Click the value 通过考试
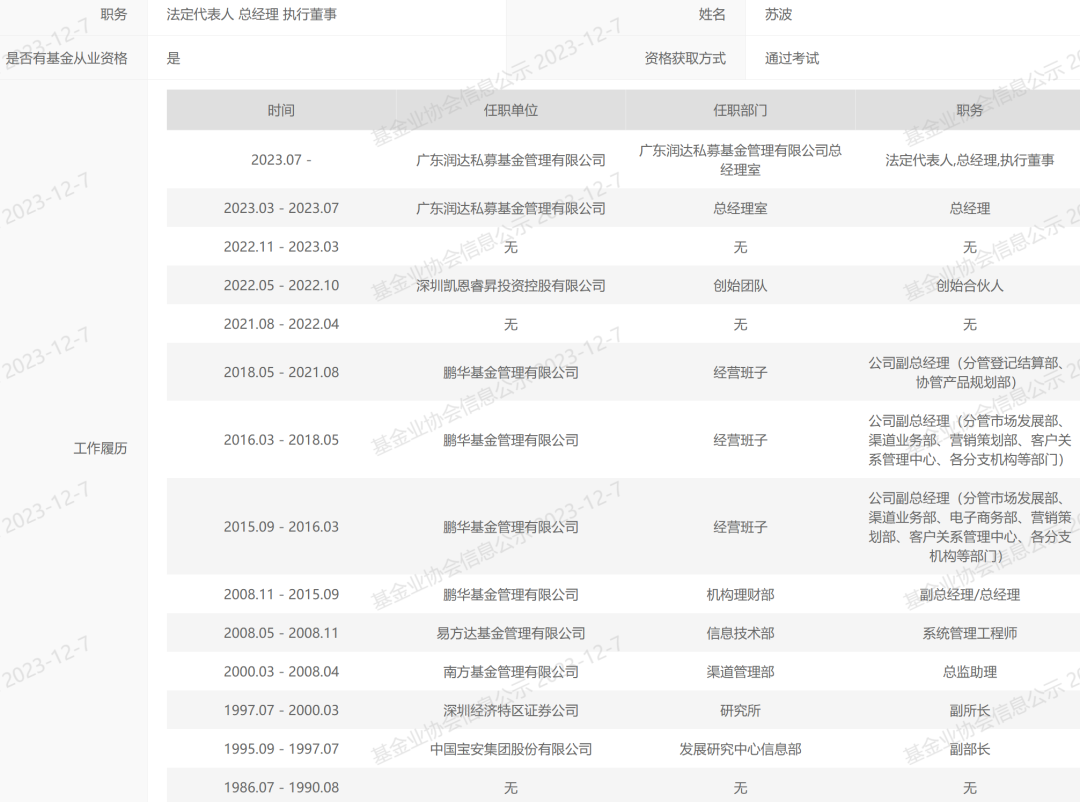The width and height of the screenshot is (1080, 802). tap(792, 59)
